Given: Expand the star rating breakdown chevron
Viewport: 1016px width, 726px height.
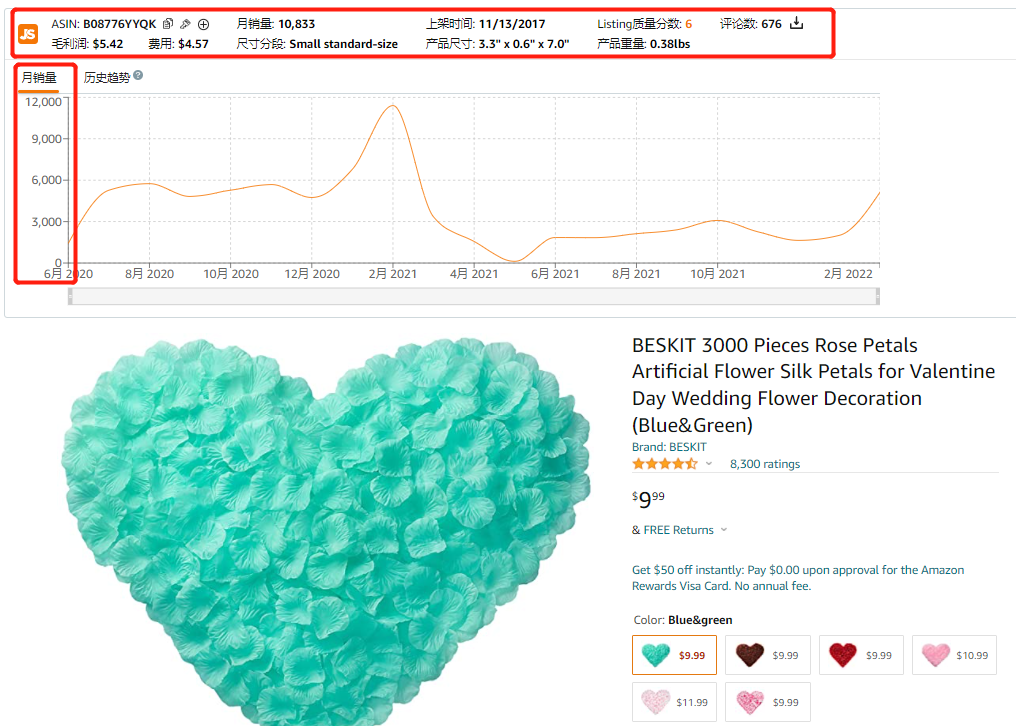Looking at the screenshot, I should 709,464.
